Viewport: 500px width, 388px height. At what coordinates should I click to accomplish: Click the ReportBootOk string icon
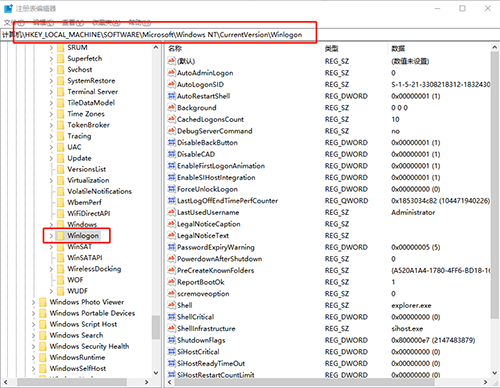pos(171,282)
